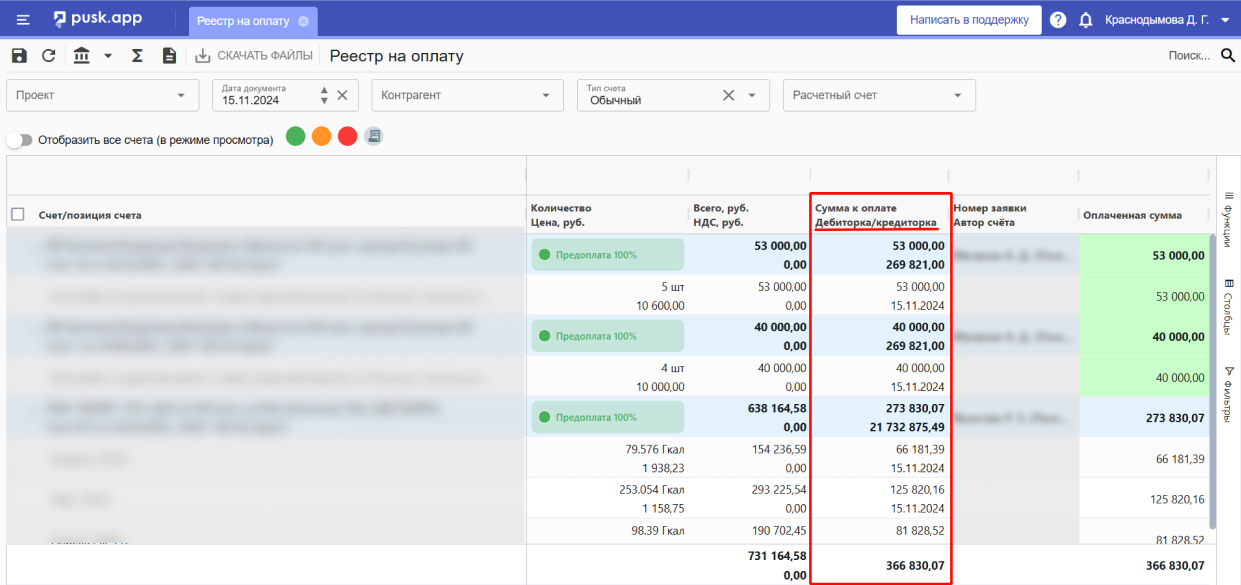Open the 'Столбцы' side panel tab

click(1228, 307)
